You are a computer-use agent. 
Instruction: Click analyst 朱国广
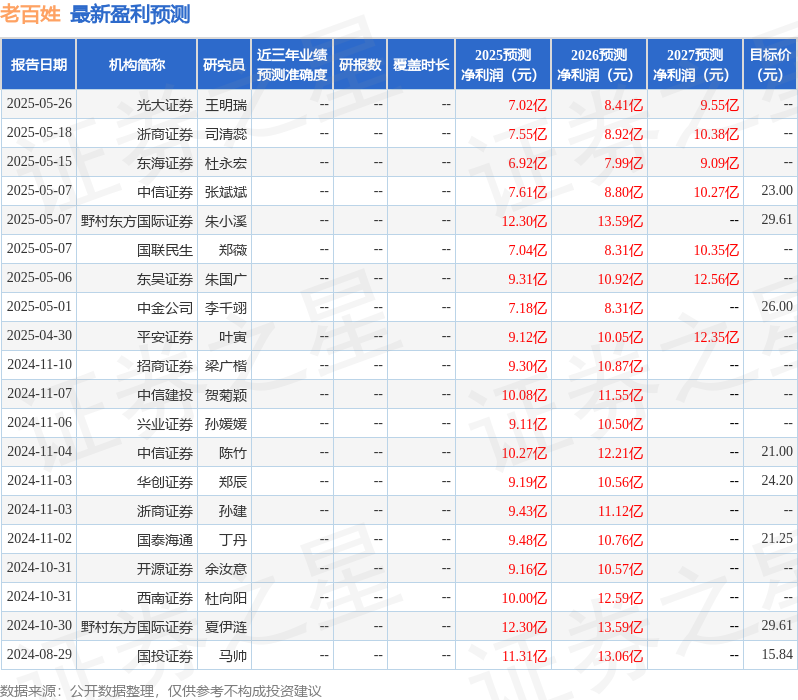click(x=226, y=279)
